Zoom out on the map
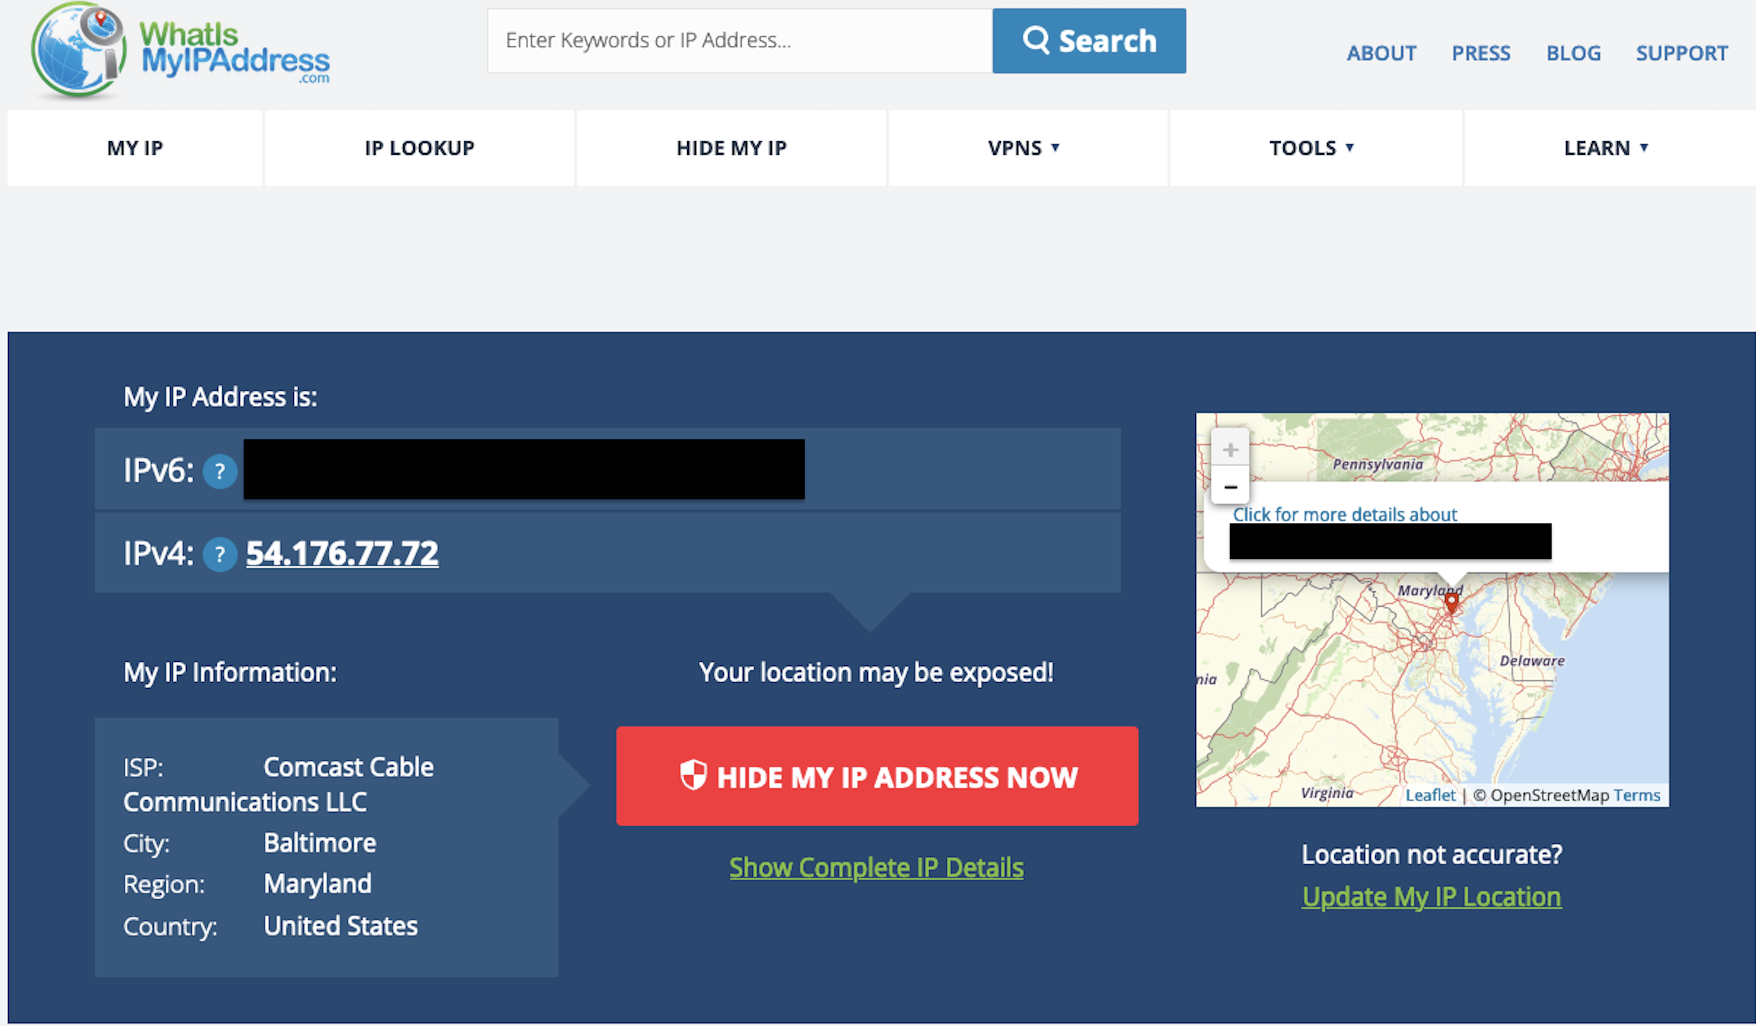The height and width of the screenshot is (1026, 1756). point(1230,487)
